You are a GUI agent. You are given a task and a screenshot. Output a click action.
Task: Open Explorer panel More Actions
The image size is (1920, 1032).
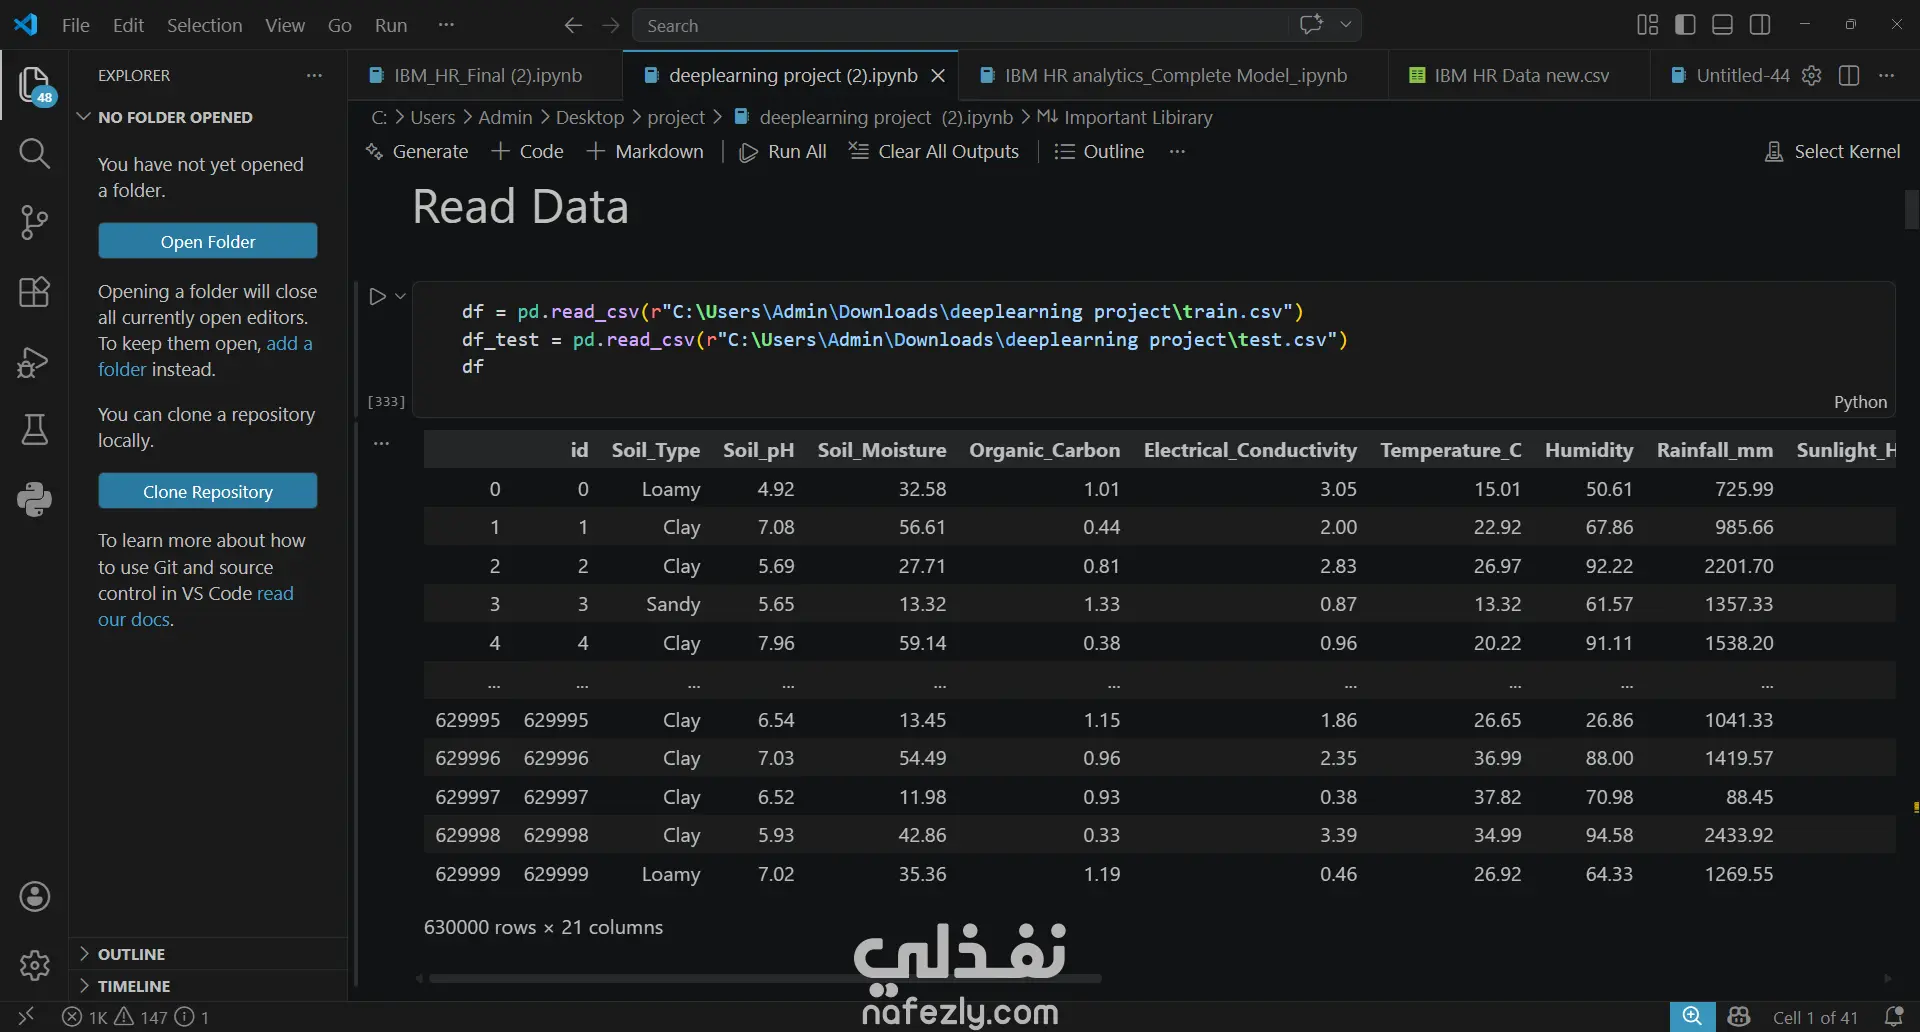[x=314, y=75]
